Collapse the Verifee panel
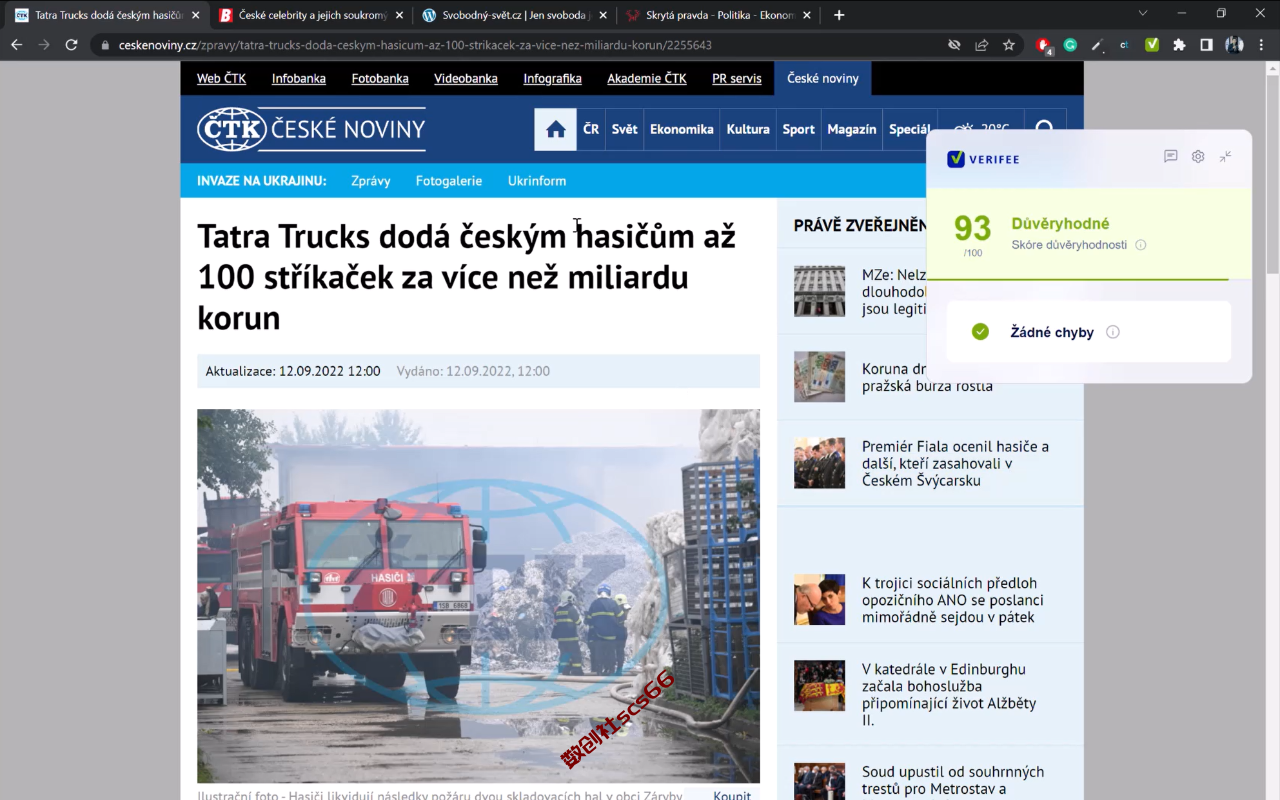 [1225, 157]
